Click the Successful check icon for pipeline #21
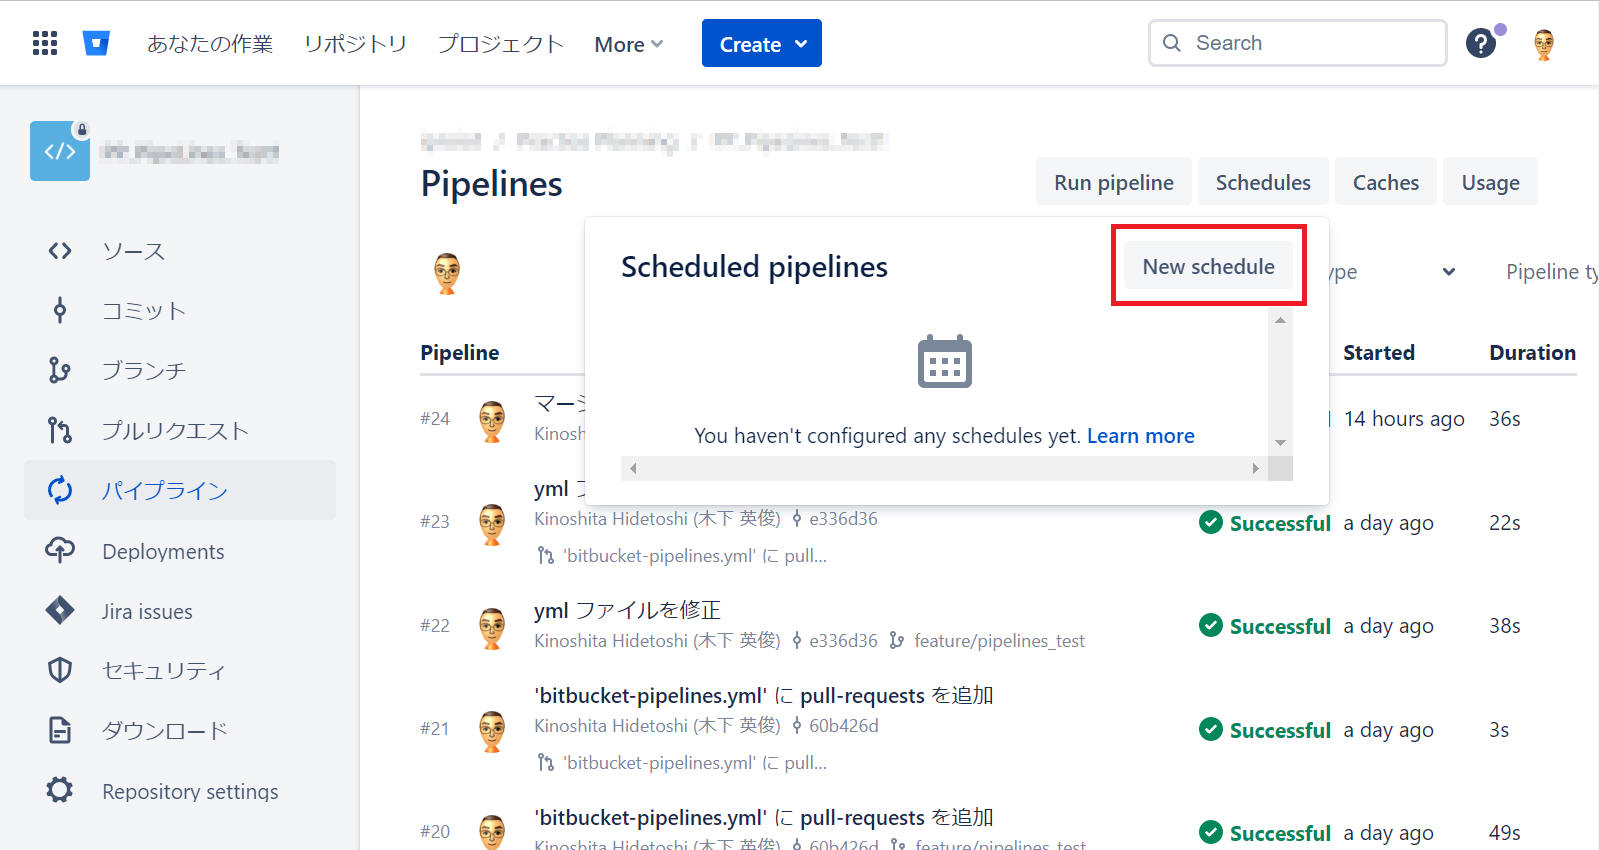 pos(1211,729)
